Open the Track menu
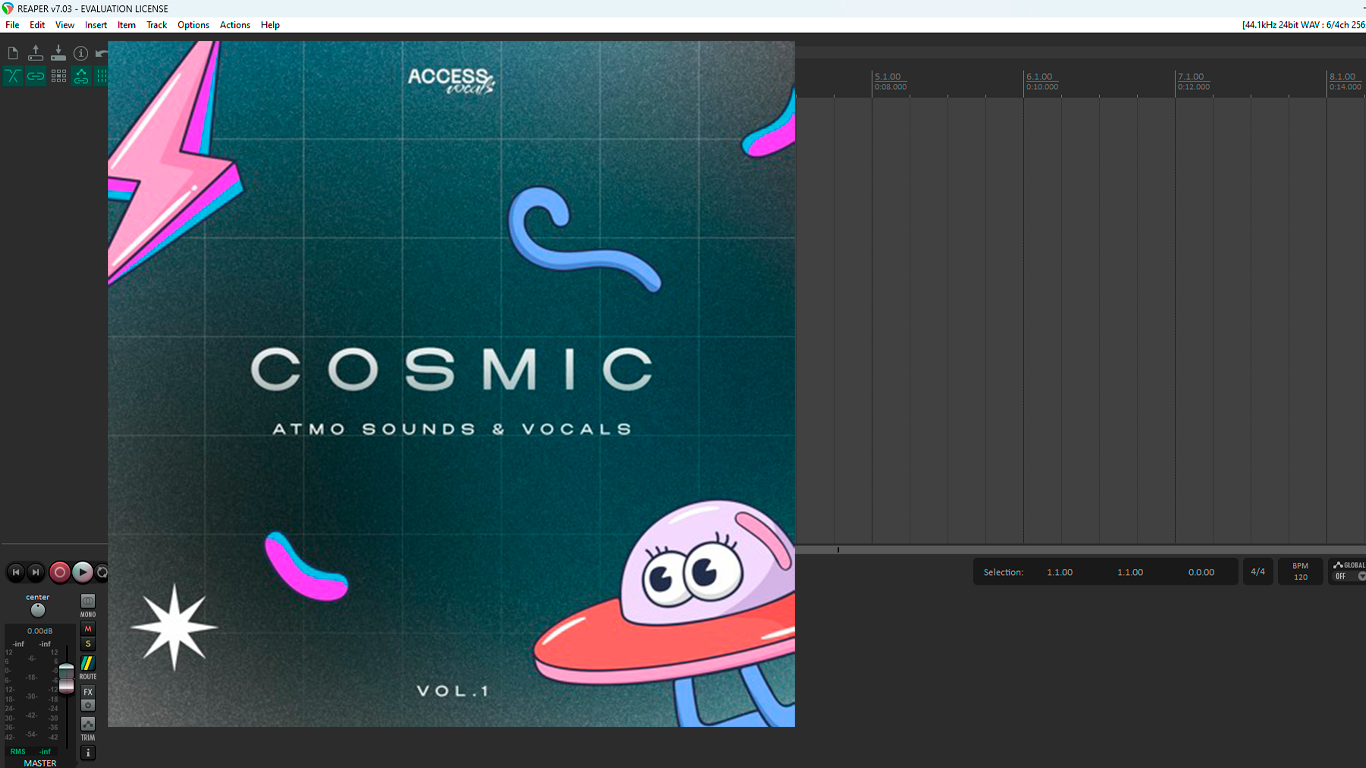The image size is (1366, 768). tap(157, 25)
